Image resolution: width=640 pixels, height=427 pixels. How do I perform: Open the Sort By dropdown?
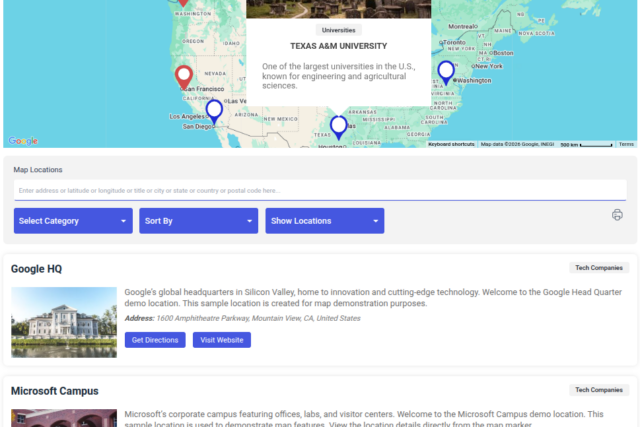pyautogui.click(x=198, y=221)
